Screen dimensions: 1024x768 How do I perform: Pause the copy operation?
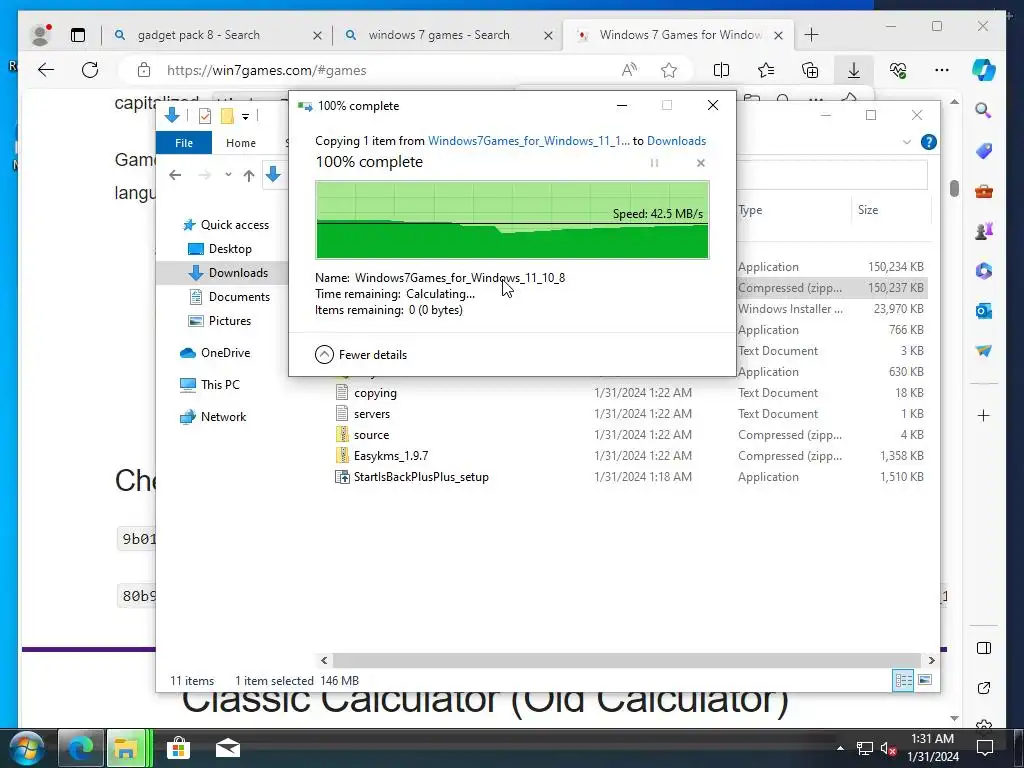click(x=654, y=163)
